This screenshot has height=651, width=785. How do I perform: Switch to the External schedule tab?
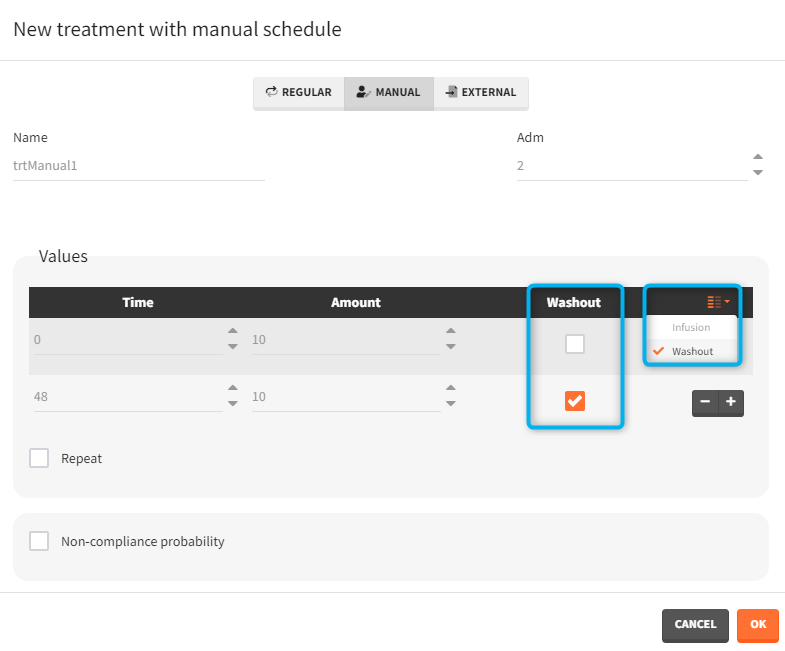click(481, 92)
